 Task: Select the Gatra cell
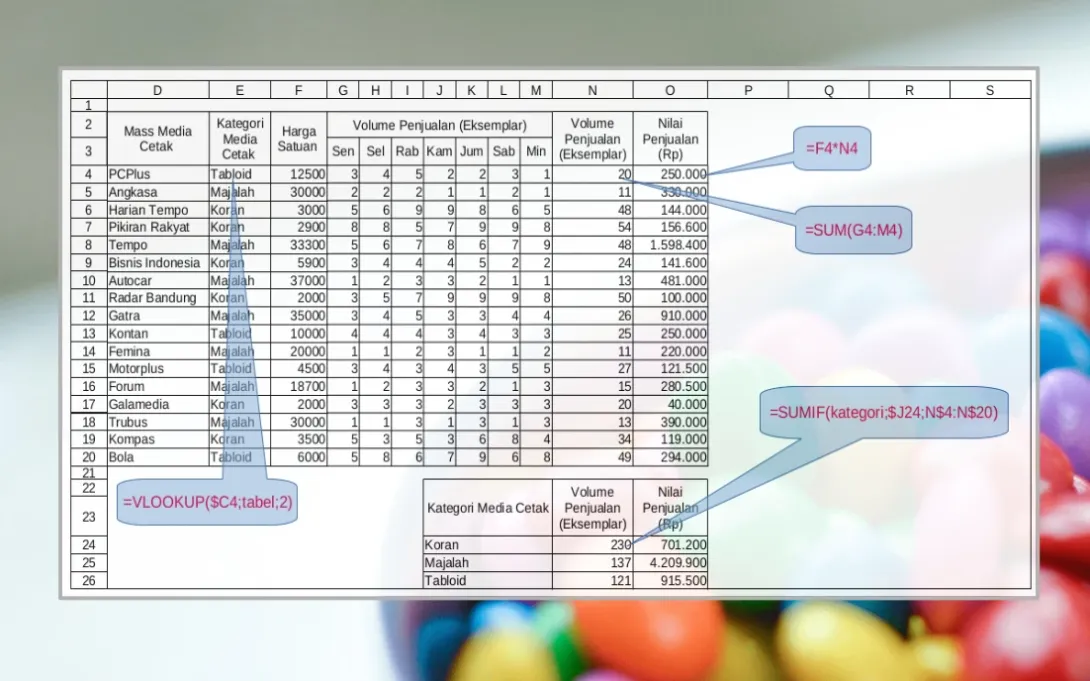[x=158, y=315]
